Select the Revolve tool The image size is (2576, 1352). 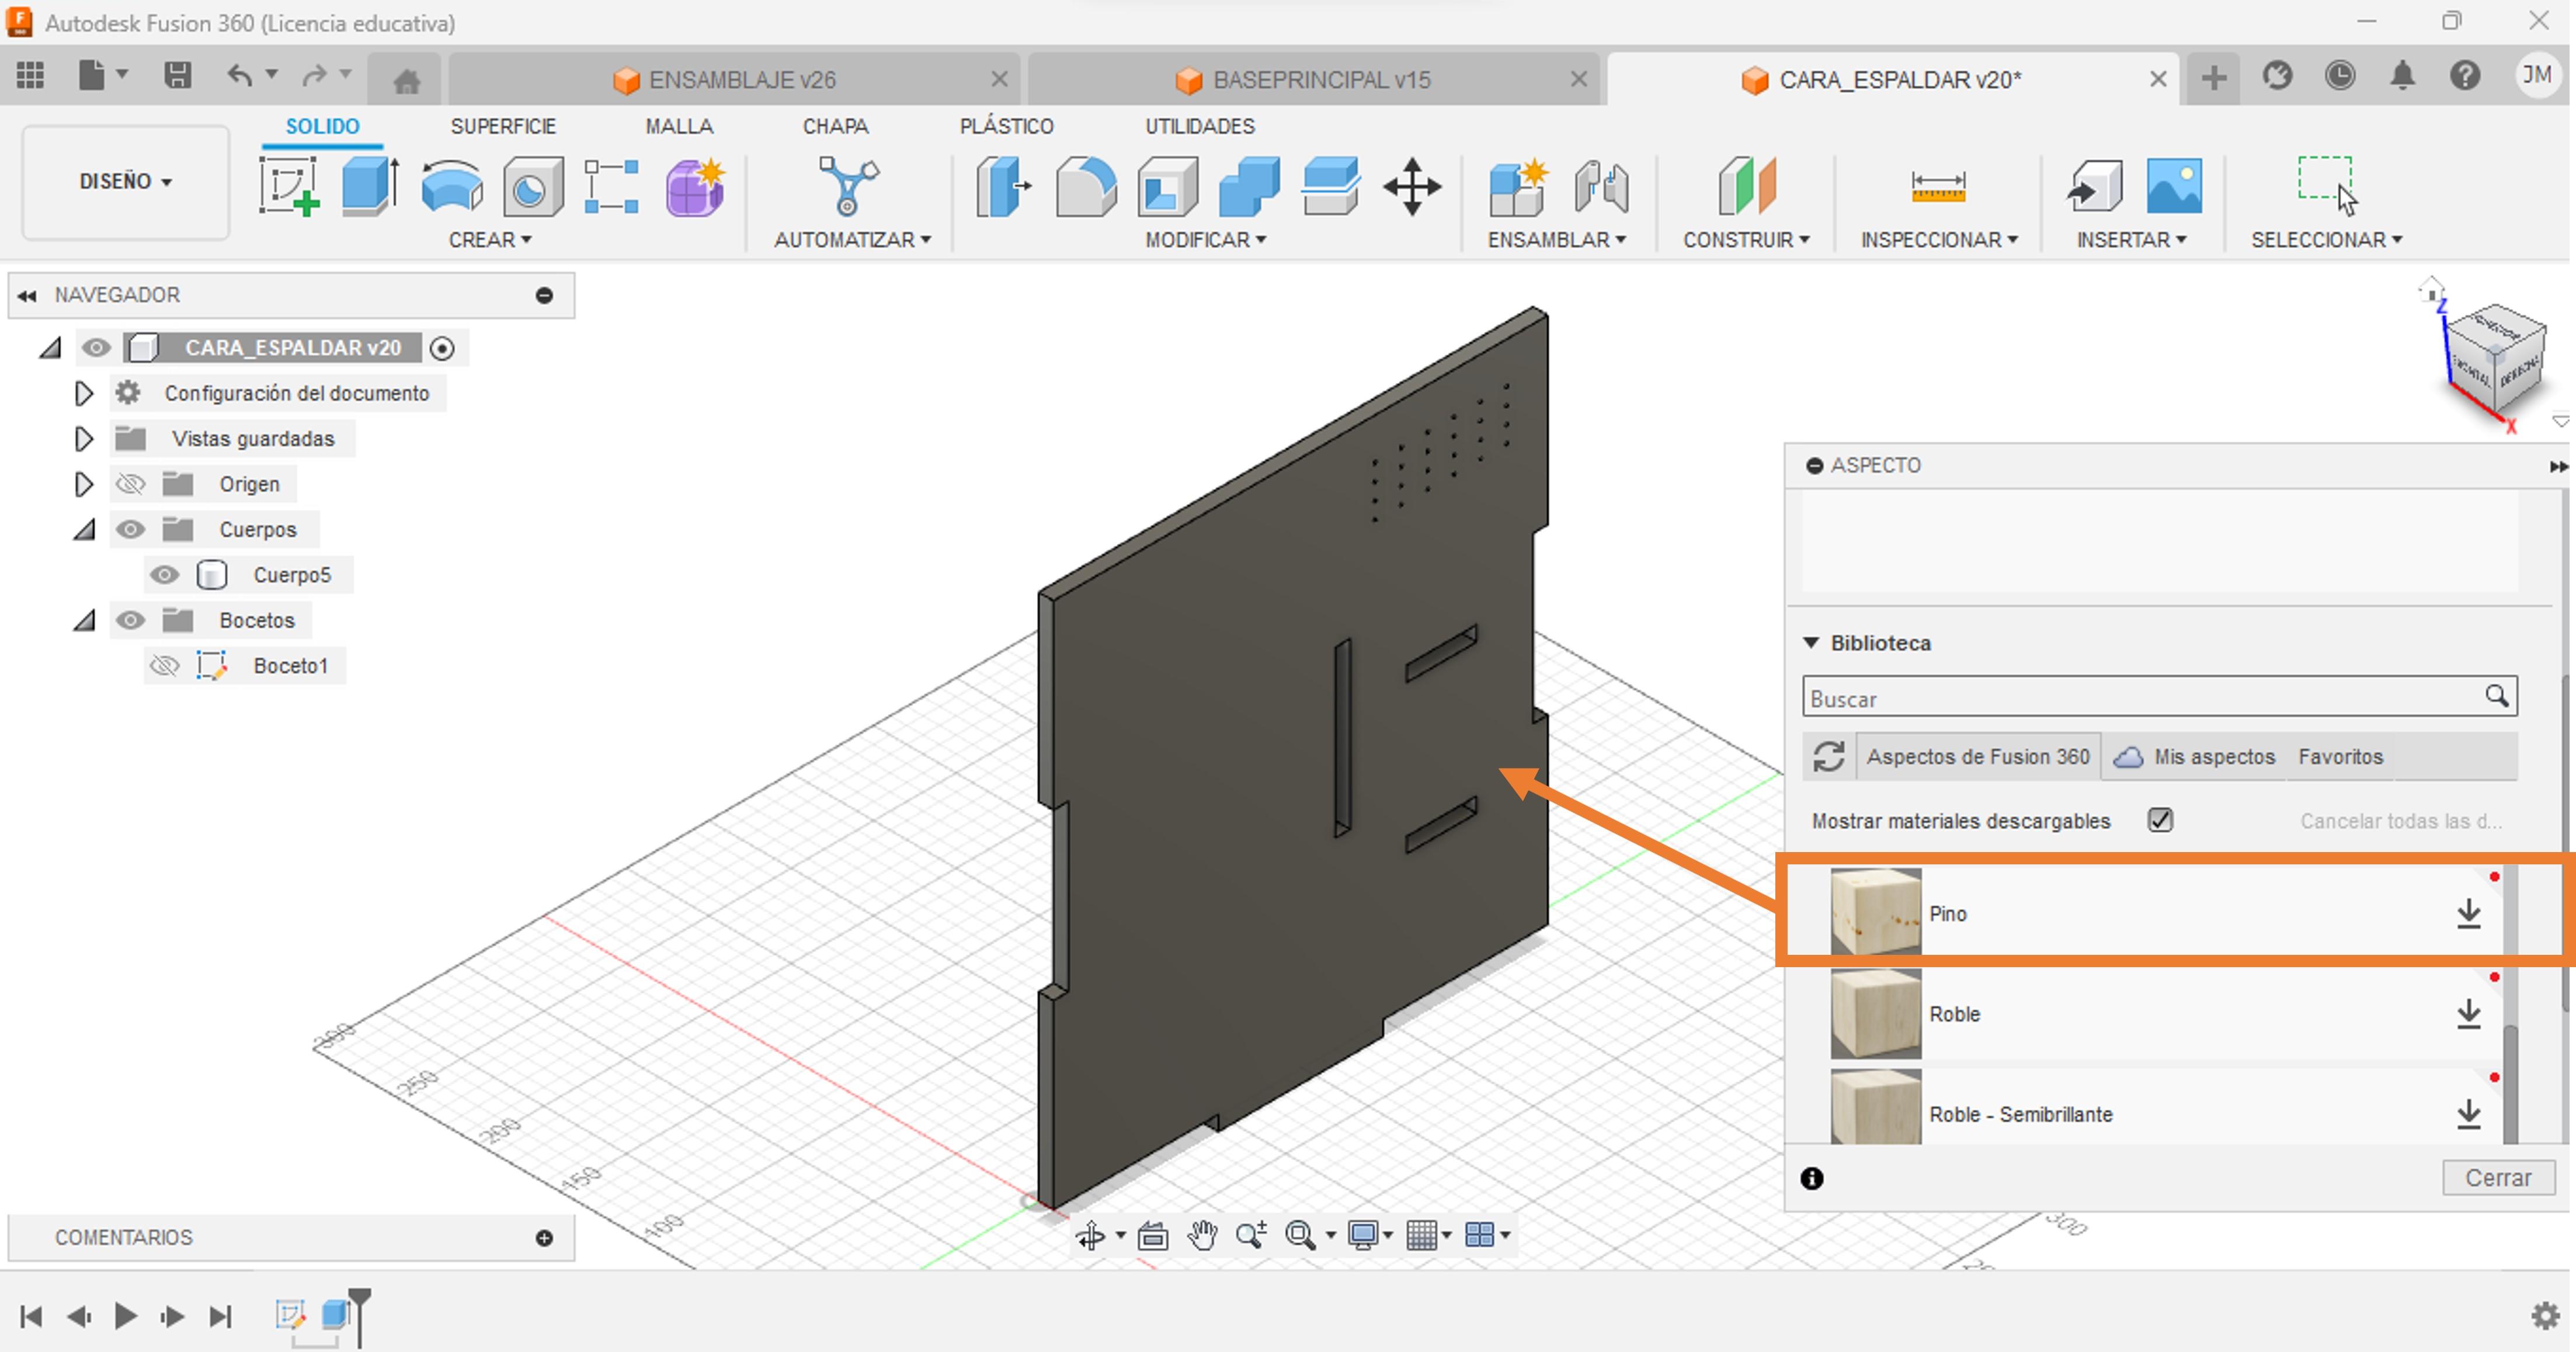[451, 186]
